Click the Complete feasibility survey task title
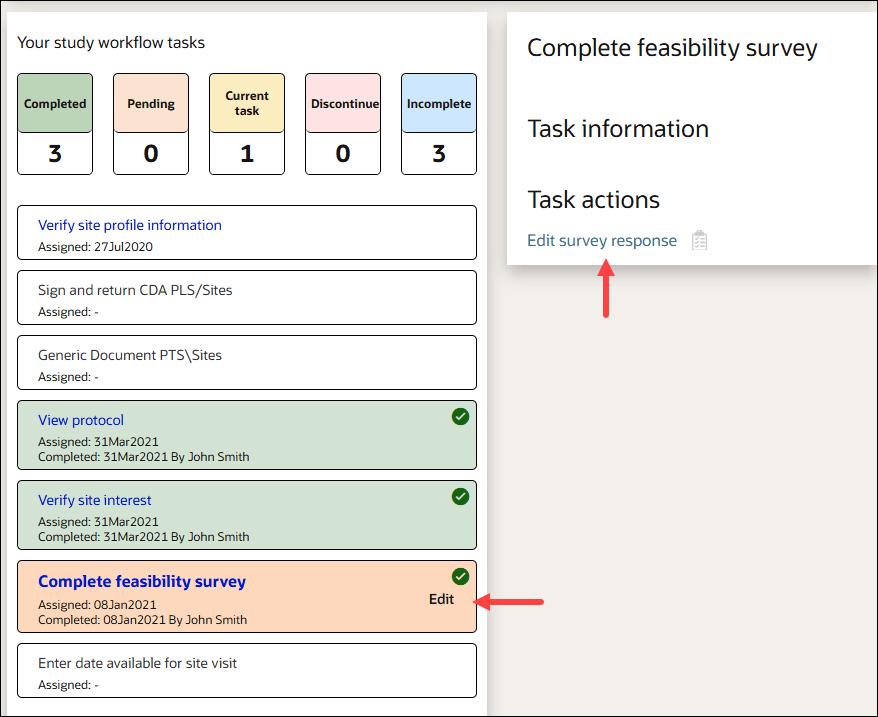Screen dimensions: 878x717 (142, 581)
